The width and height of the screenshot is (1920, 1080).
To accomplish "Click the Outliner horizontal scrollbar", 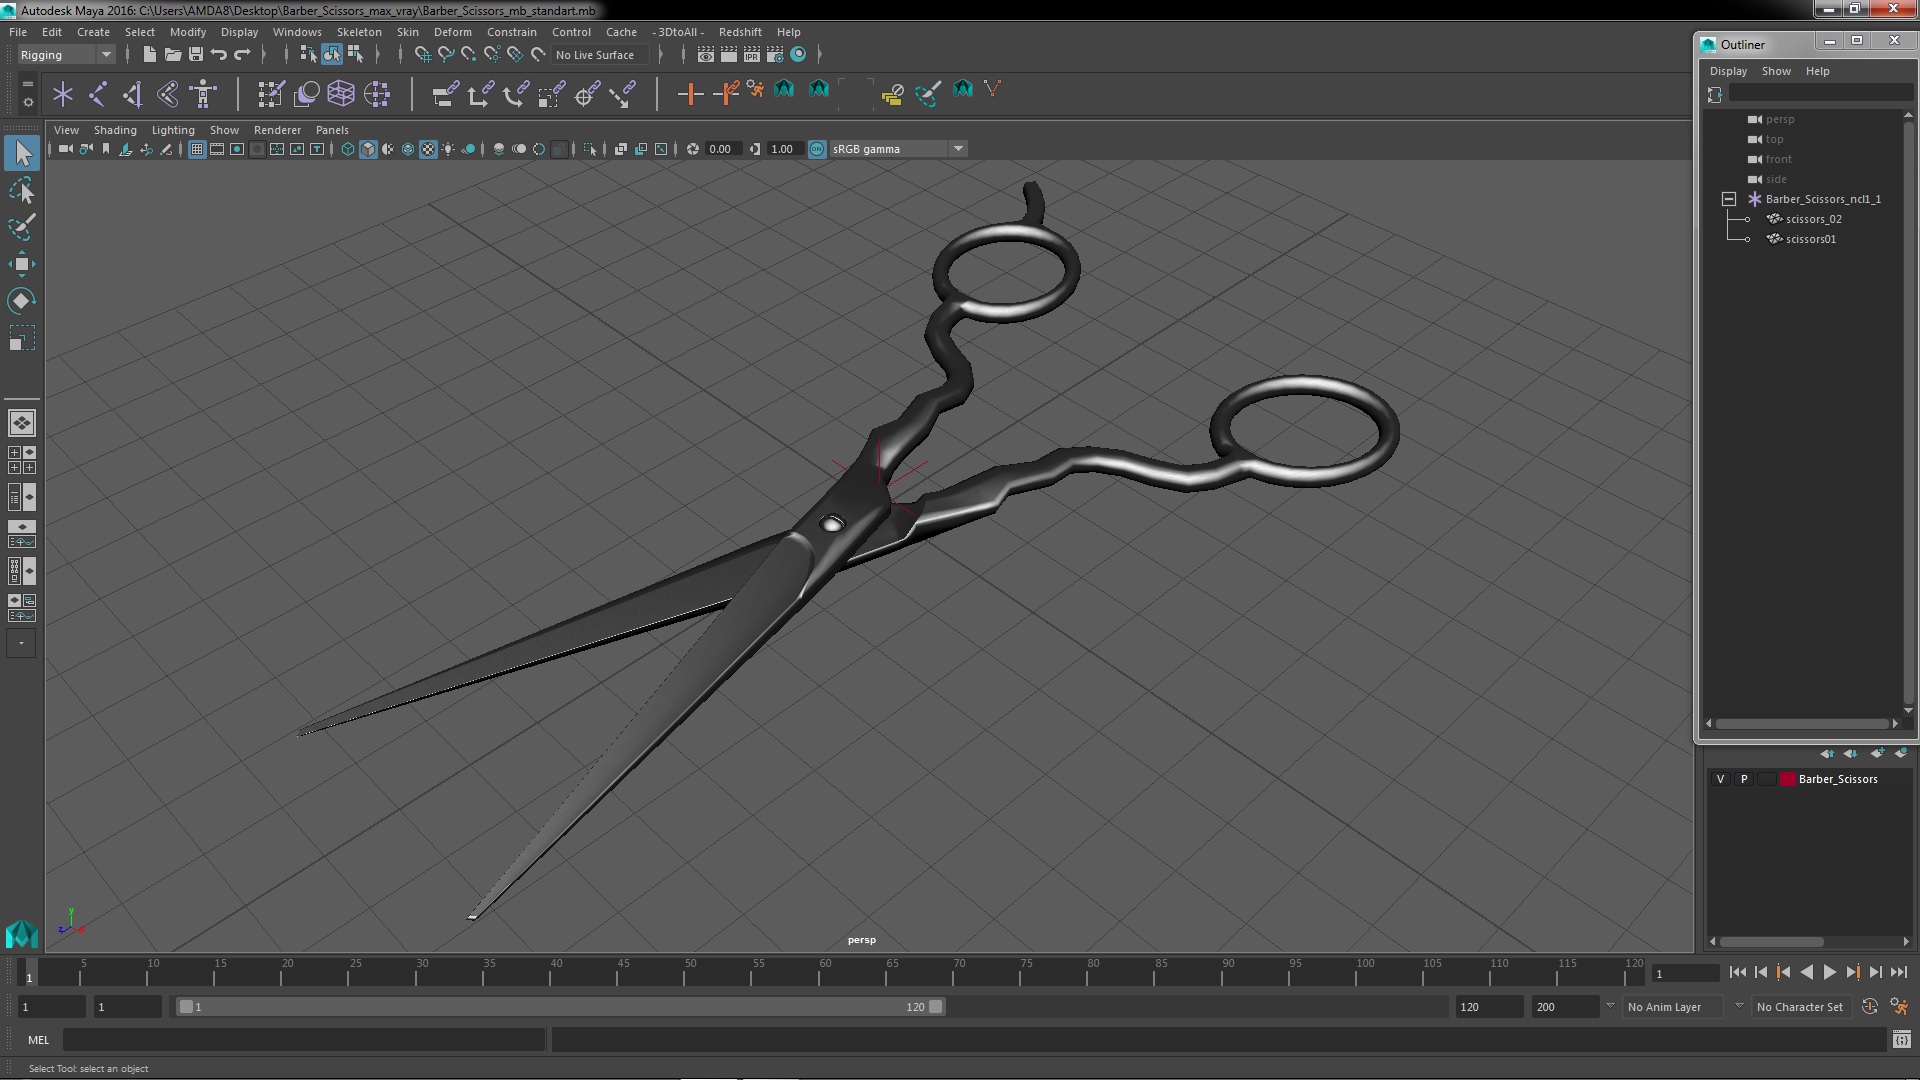I will 1801,723.
